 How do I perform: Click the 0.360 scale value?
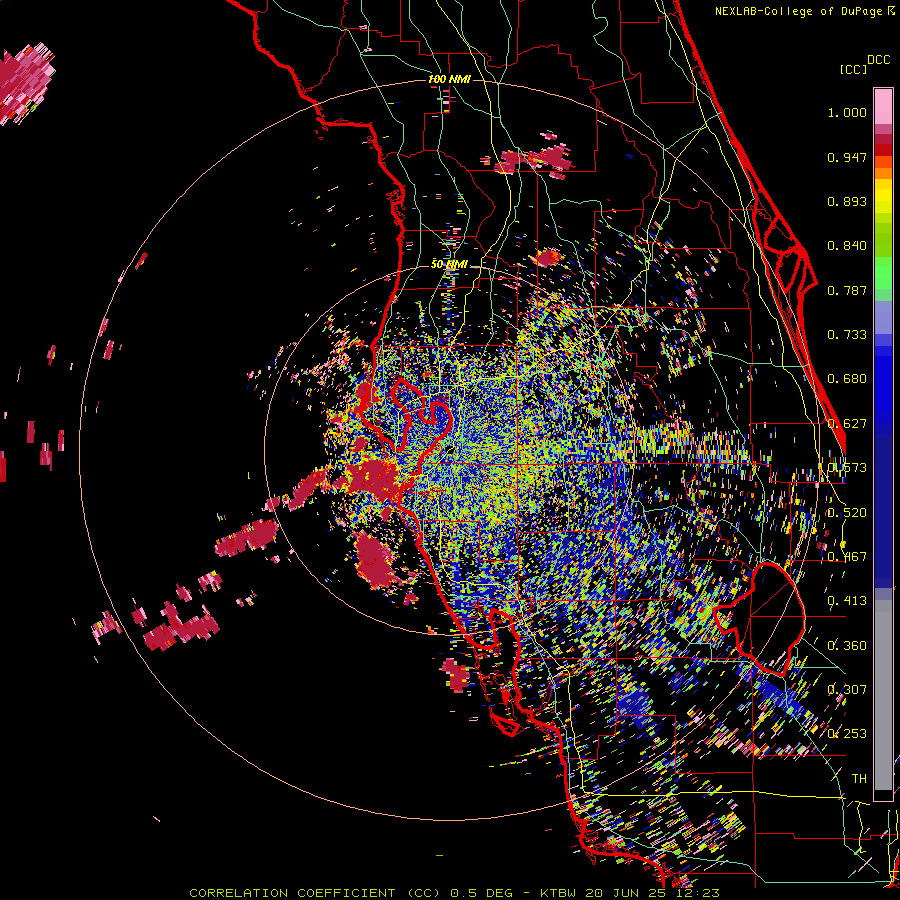[x=847, y=646]
